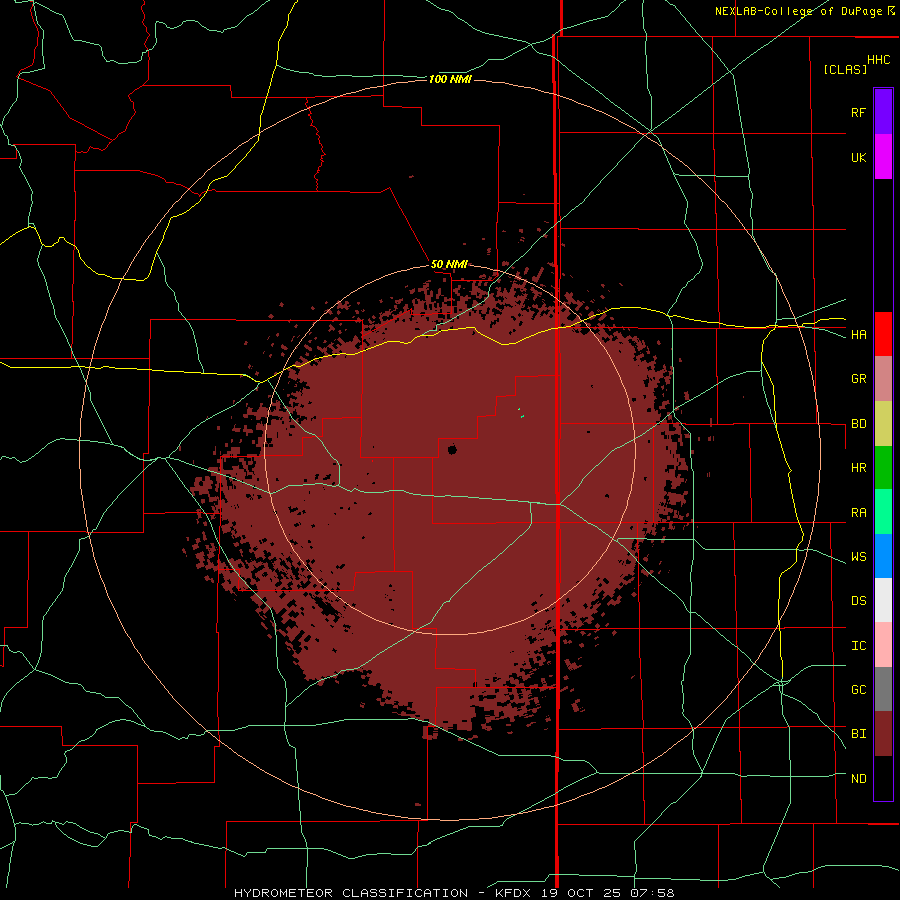Click the '50 NMI' range ring label

tap(449, 264)
